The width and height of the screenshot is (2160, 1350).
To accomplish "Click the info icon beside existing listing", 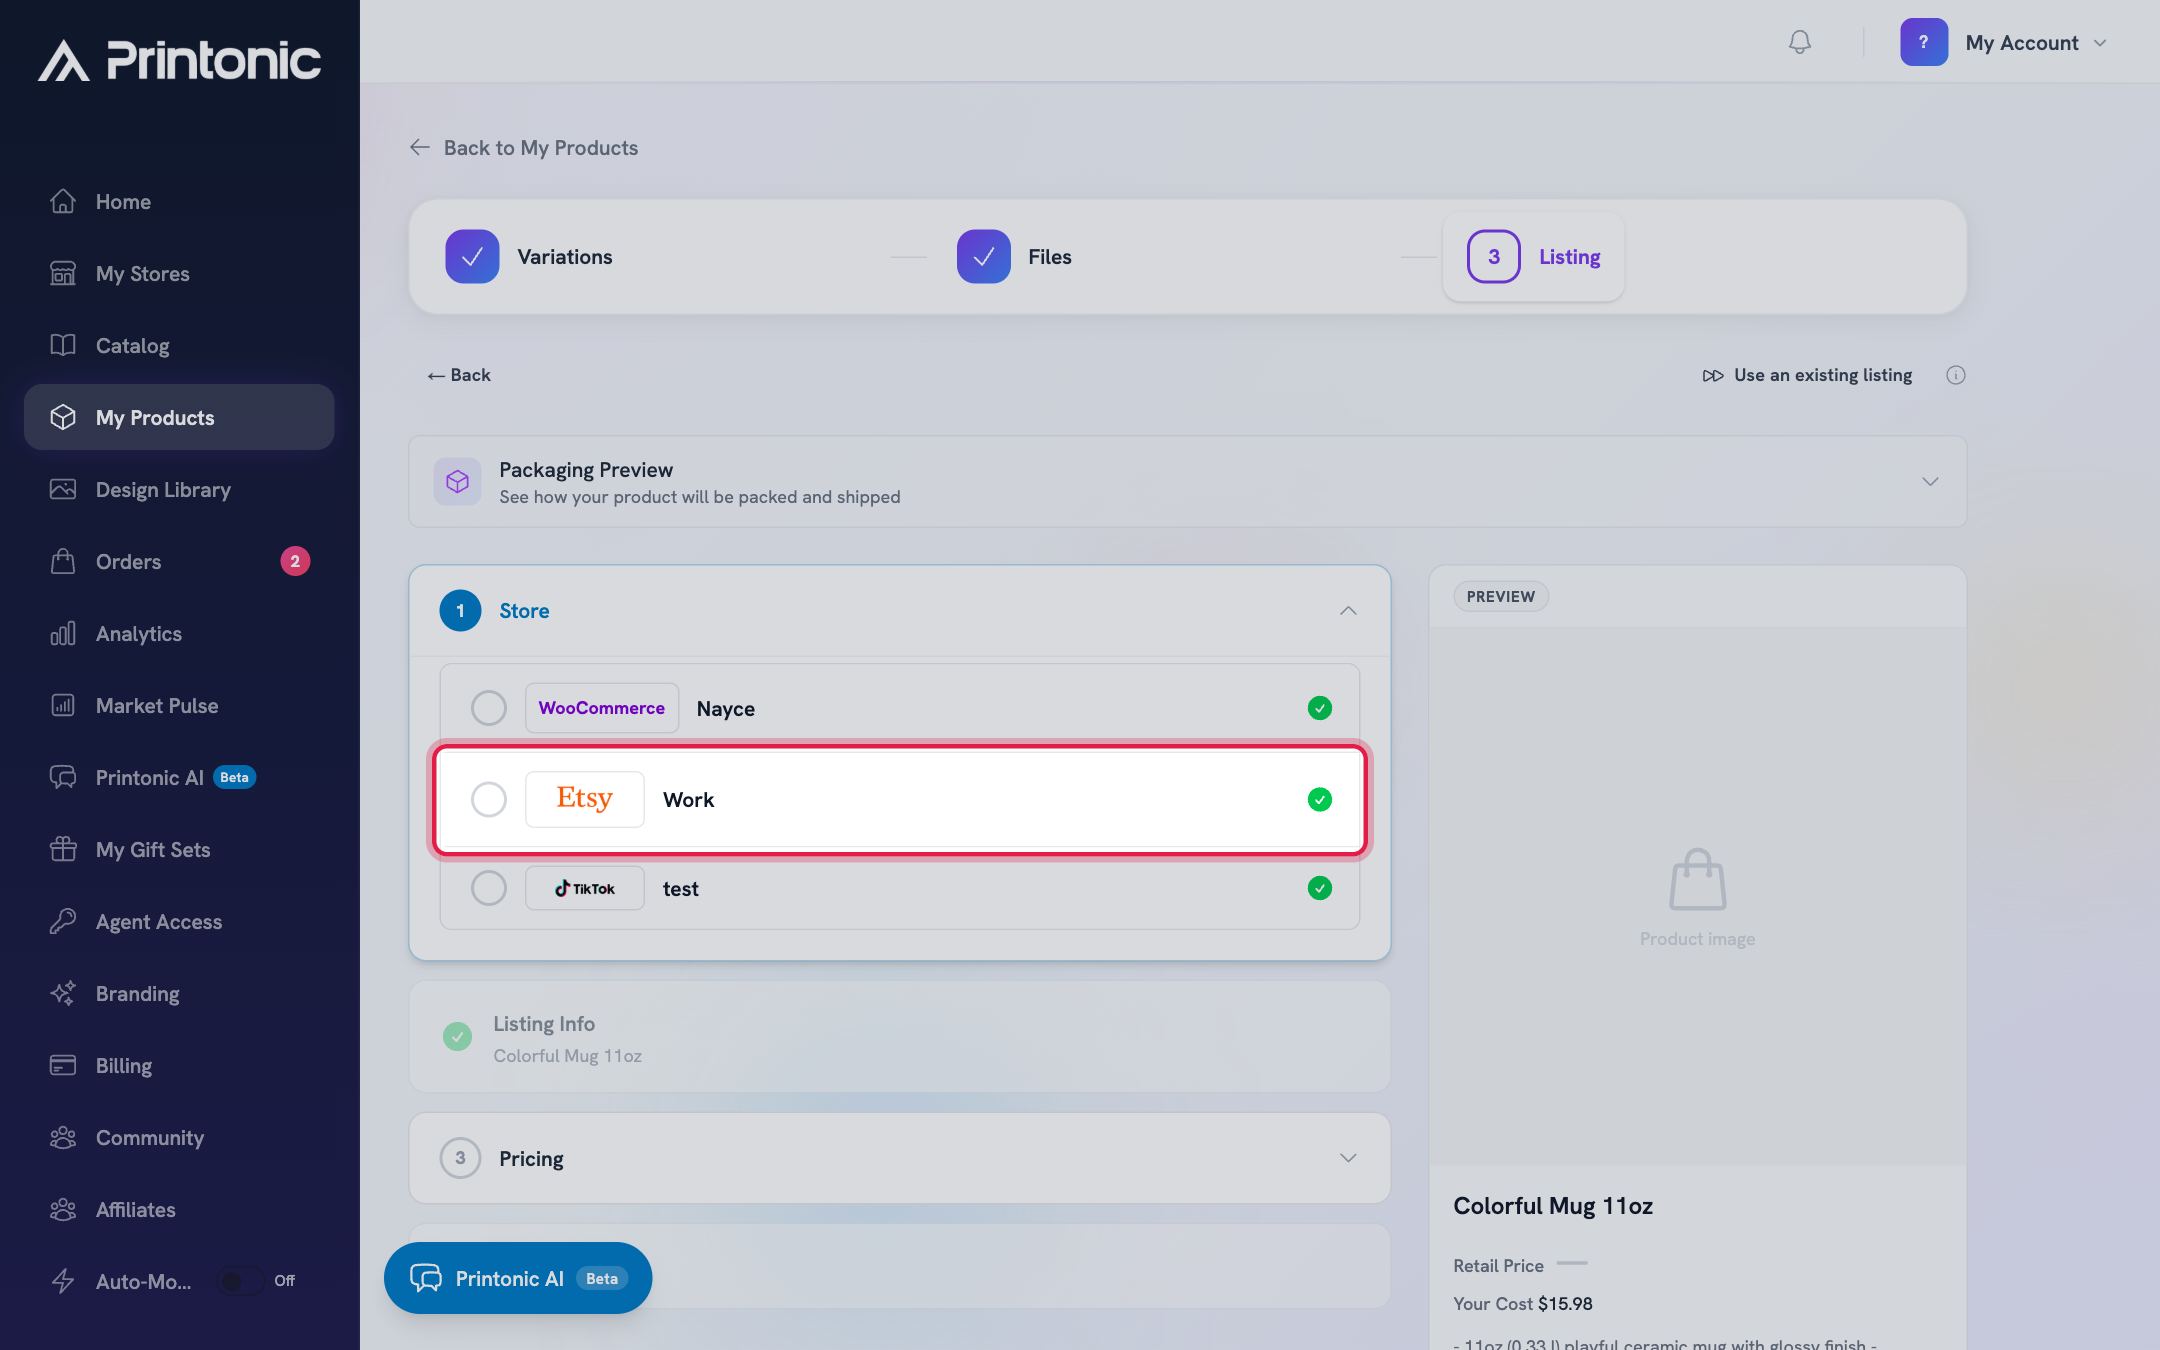I will [x=1955, y=375].
